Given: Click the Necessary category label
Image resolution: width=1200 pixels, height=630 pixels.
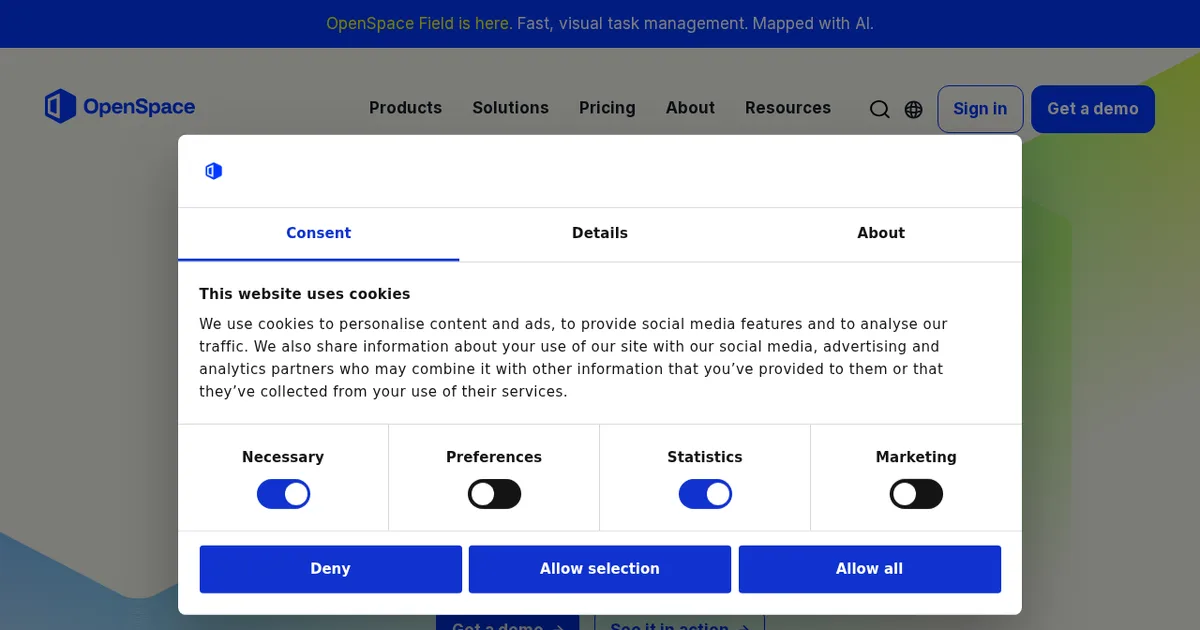Looking at the screenshot, I should pyautogui.click(x=283, y=457).
